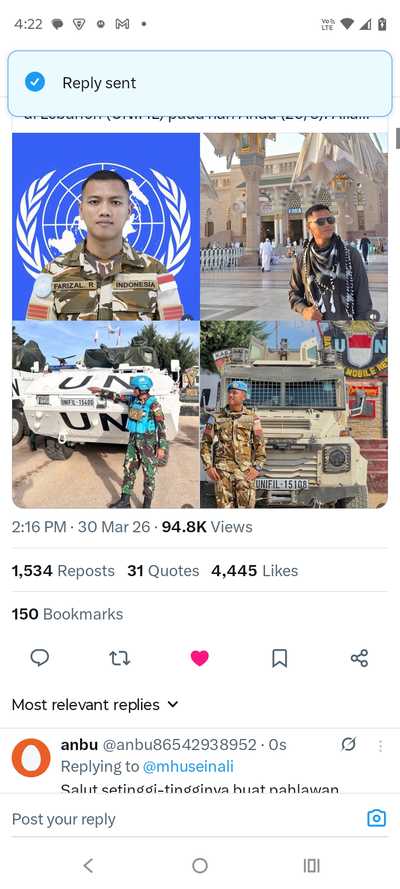
Task: View the 31 Quotes list
Action: click(163, 570)
